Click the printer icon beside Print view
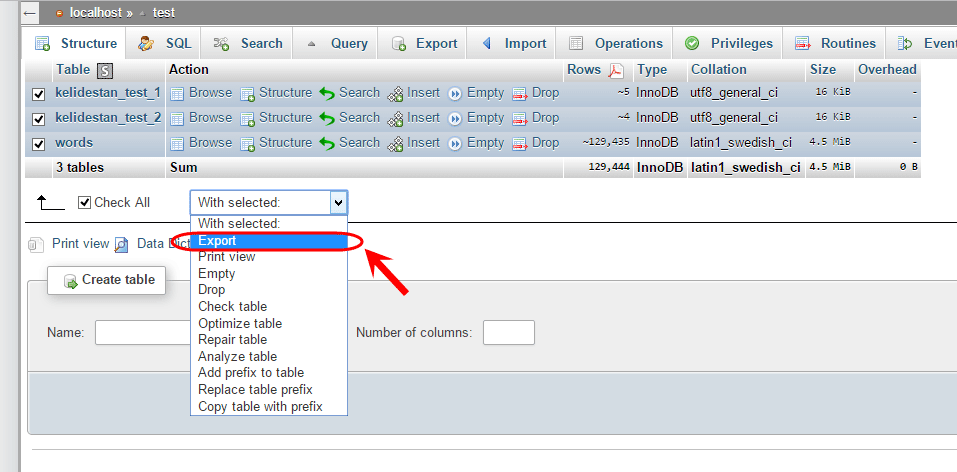This screenshot has height=472, width=957. (37, 245)
